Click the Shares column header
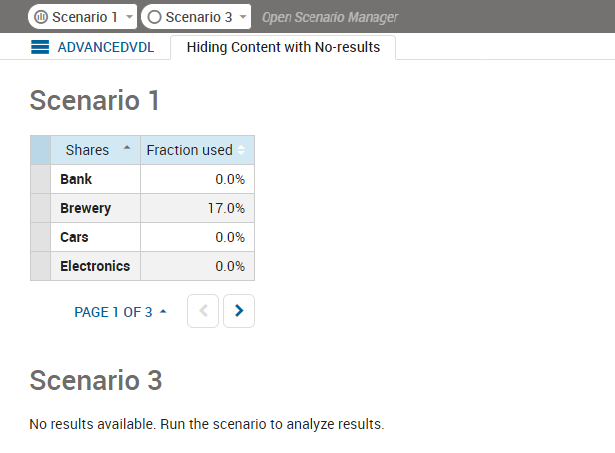This screenshot has height=453, width=615. [x=87, y=150]
